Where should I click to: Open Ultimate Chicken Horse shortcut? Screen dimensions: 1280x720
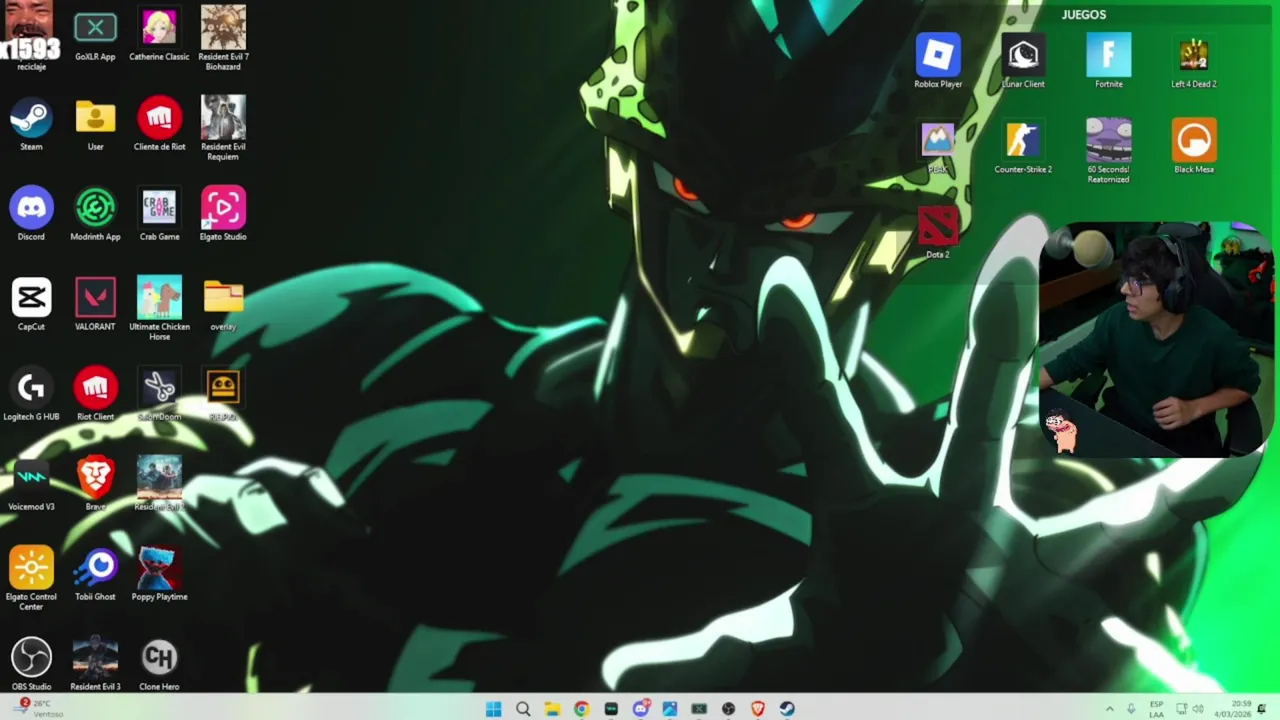159,309
